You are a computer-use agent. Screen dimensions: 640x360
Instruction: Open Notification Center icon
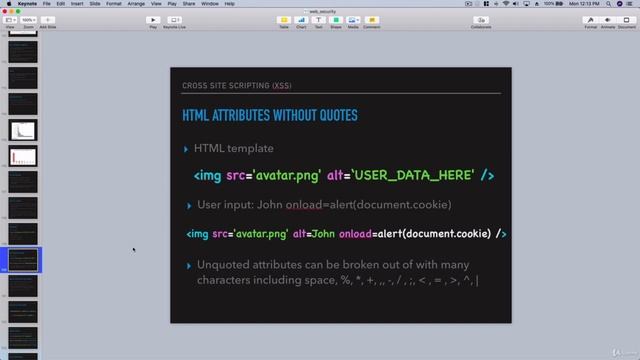tap(629, 4)
